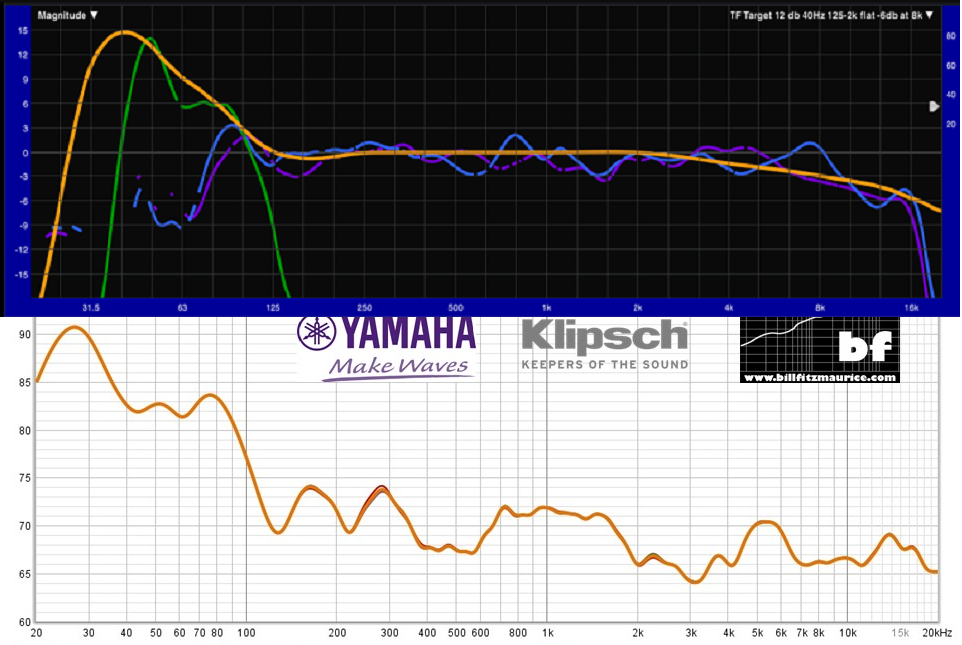Click the Klipsch logo
This screenshot has width=962, height=645.
tap(604, 335)
